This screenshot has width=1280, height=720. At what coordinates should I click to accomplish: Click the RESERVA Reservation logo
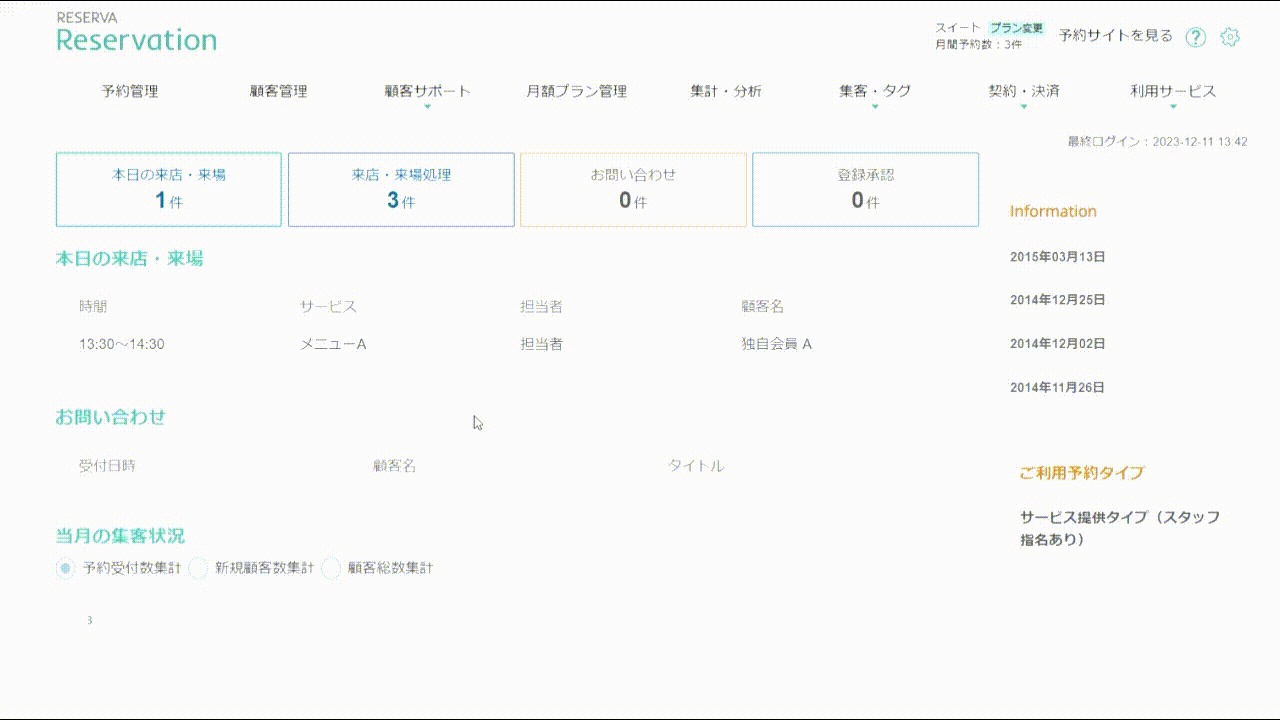pos(136,33)
